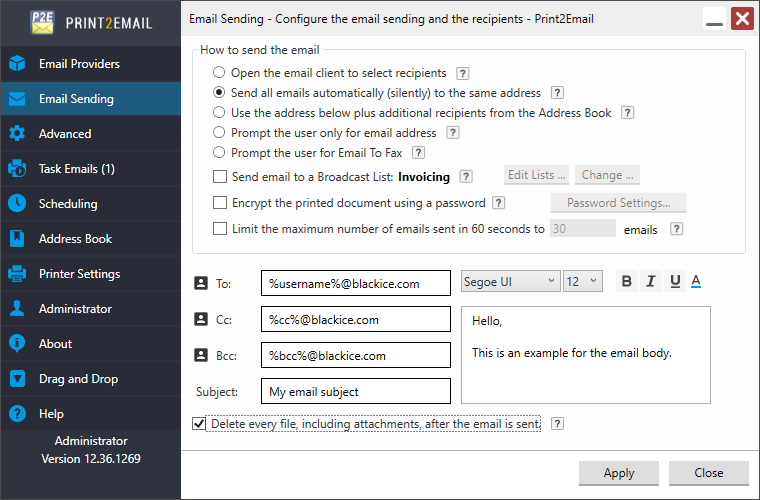Image resolution: width=760 pixels, height=500 pixels.
Task: Enable Encrypt the printed document checkbox
Action: pos(220,203)
